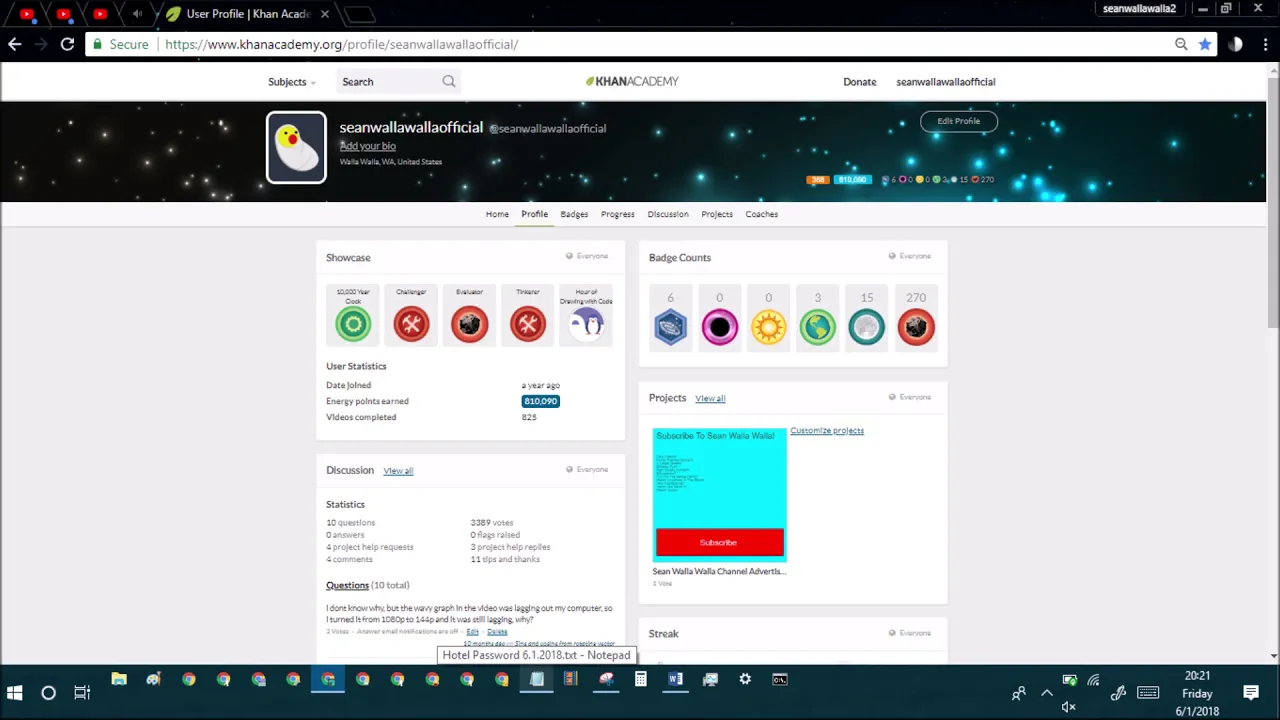Screen dimensions: 1280x720
Task: Click the browser back arrow
Action: [14, 44]
